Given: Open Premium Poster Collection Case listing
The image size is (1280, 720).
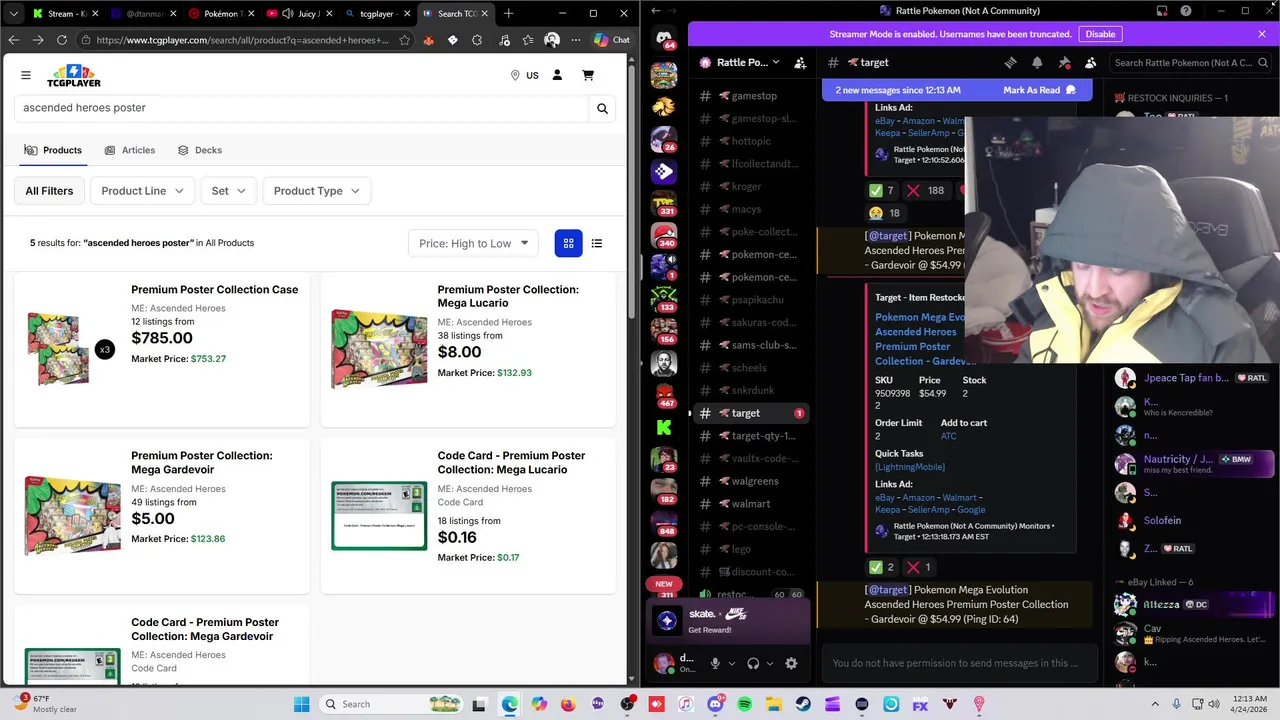Looking at the screenshot, I should point(214,290).
